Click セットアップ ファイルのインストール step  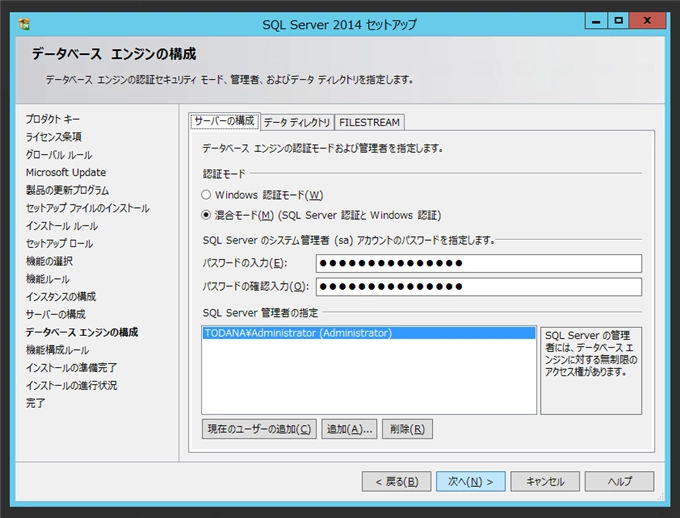pyautogui.click(x=87, y=208)
